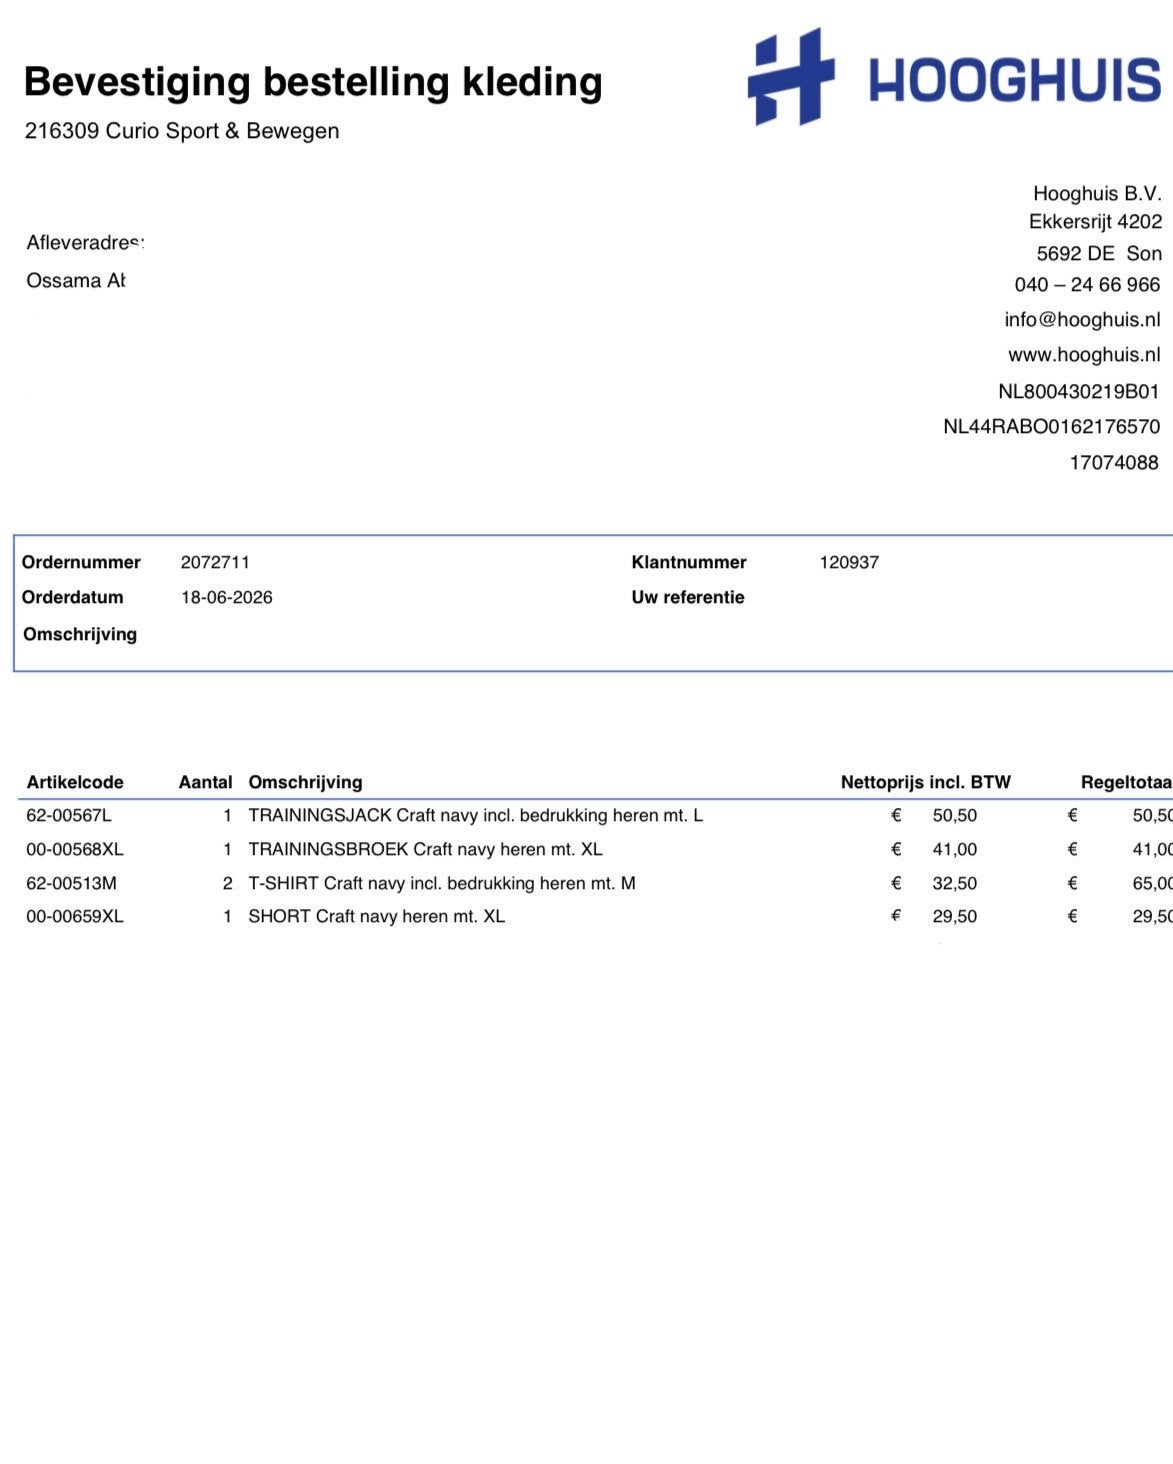The image size is (1173, 1464).
Task: Click the net price 32,50
Action: [x=955, y=883]
